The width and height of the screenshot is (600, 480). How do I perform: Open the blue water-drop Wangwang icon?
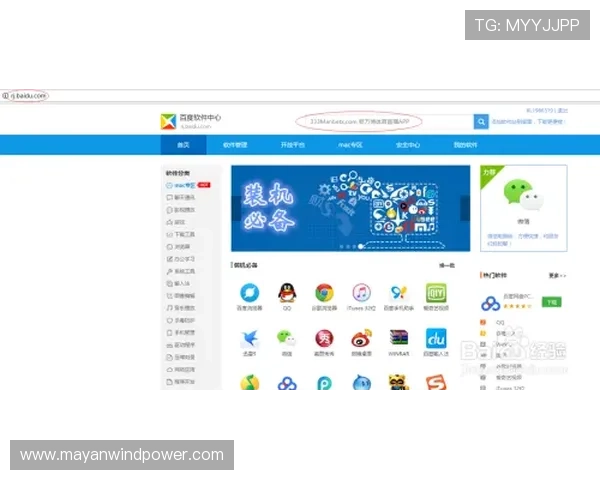coord(361,383)
